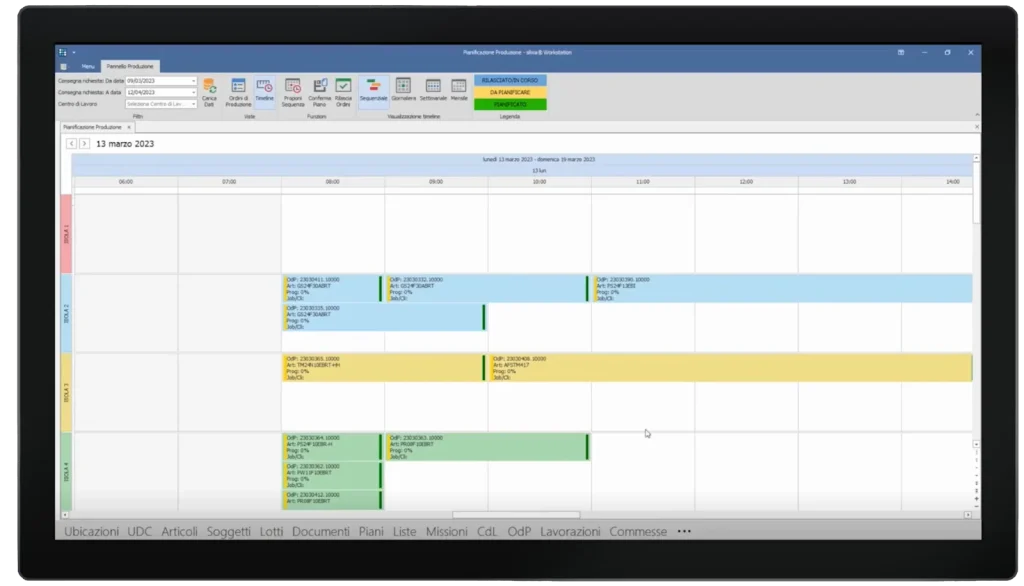Screen dimensions: 1024x586
Task: Click the Conferma Piano icon
Action: 319,92
